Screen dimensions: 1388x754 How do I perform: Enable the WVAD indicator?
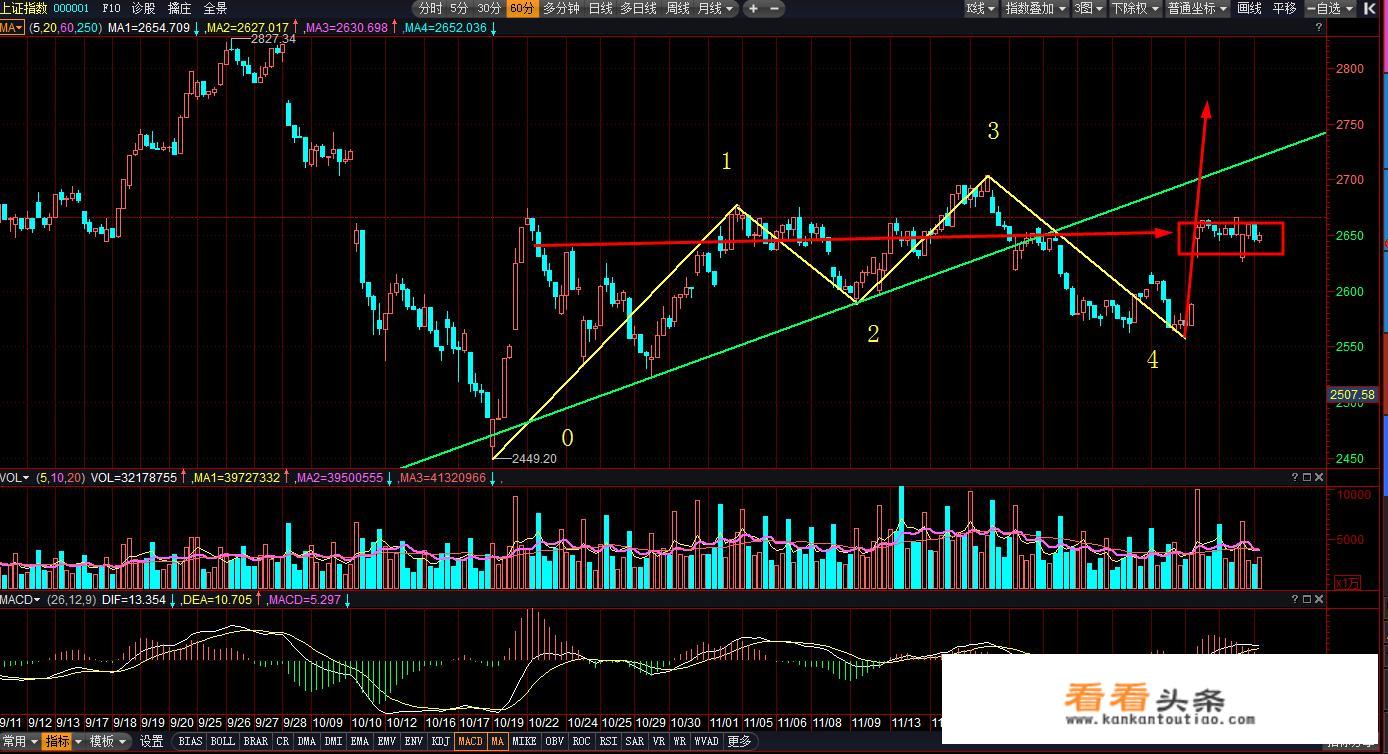coord(707,742)
